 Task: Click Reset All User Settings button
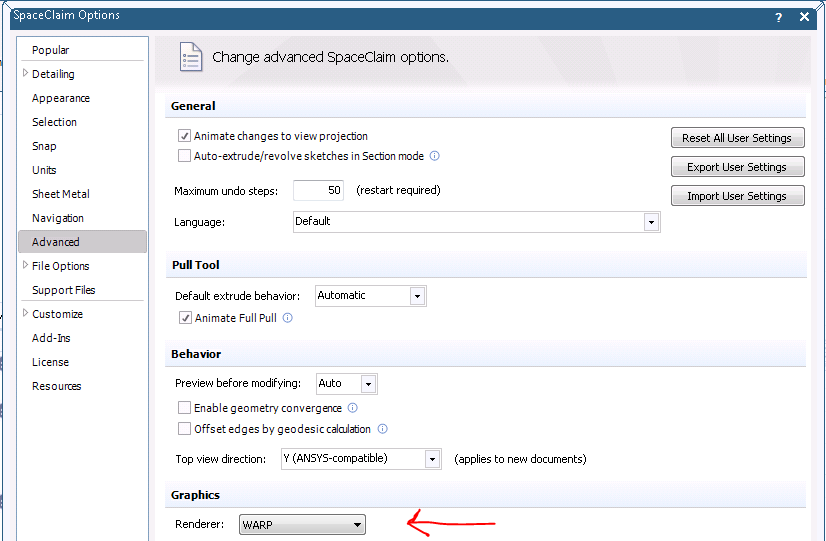click(738, 138)
